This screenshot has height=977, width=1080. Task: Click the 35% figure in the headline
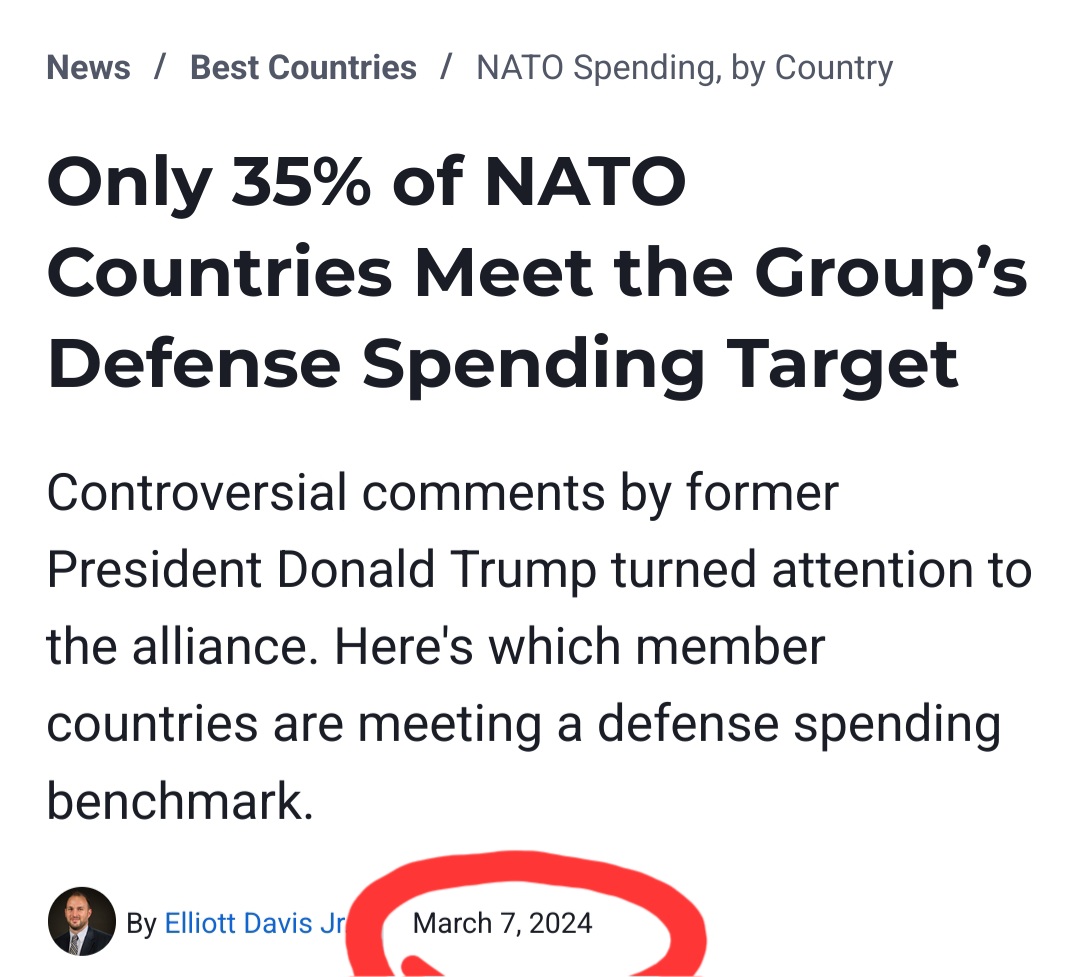pyautogui.click(x=300, y=182)
